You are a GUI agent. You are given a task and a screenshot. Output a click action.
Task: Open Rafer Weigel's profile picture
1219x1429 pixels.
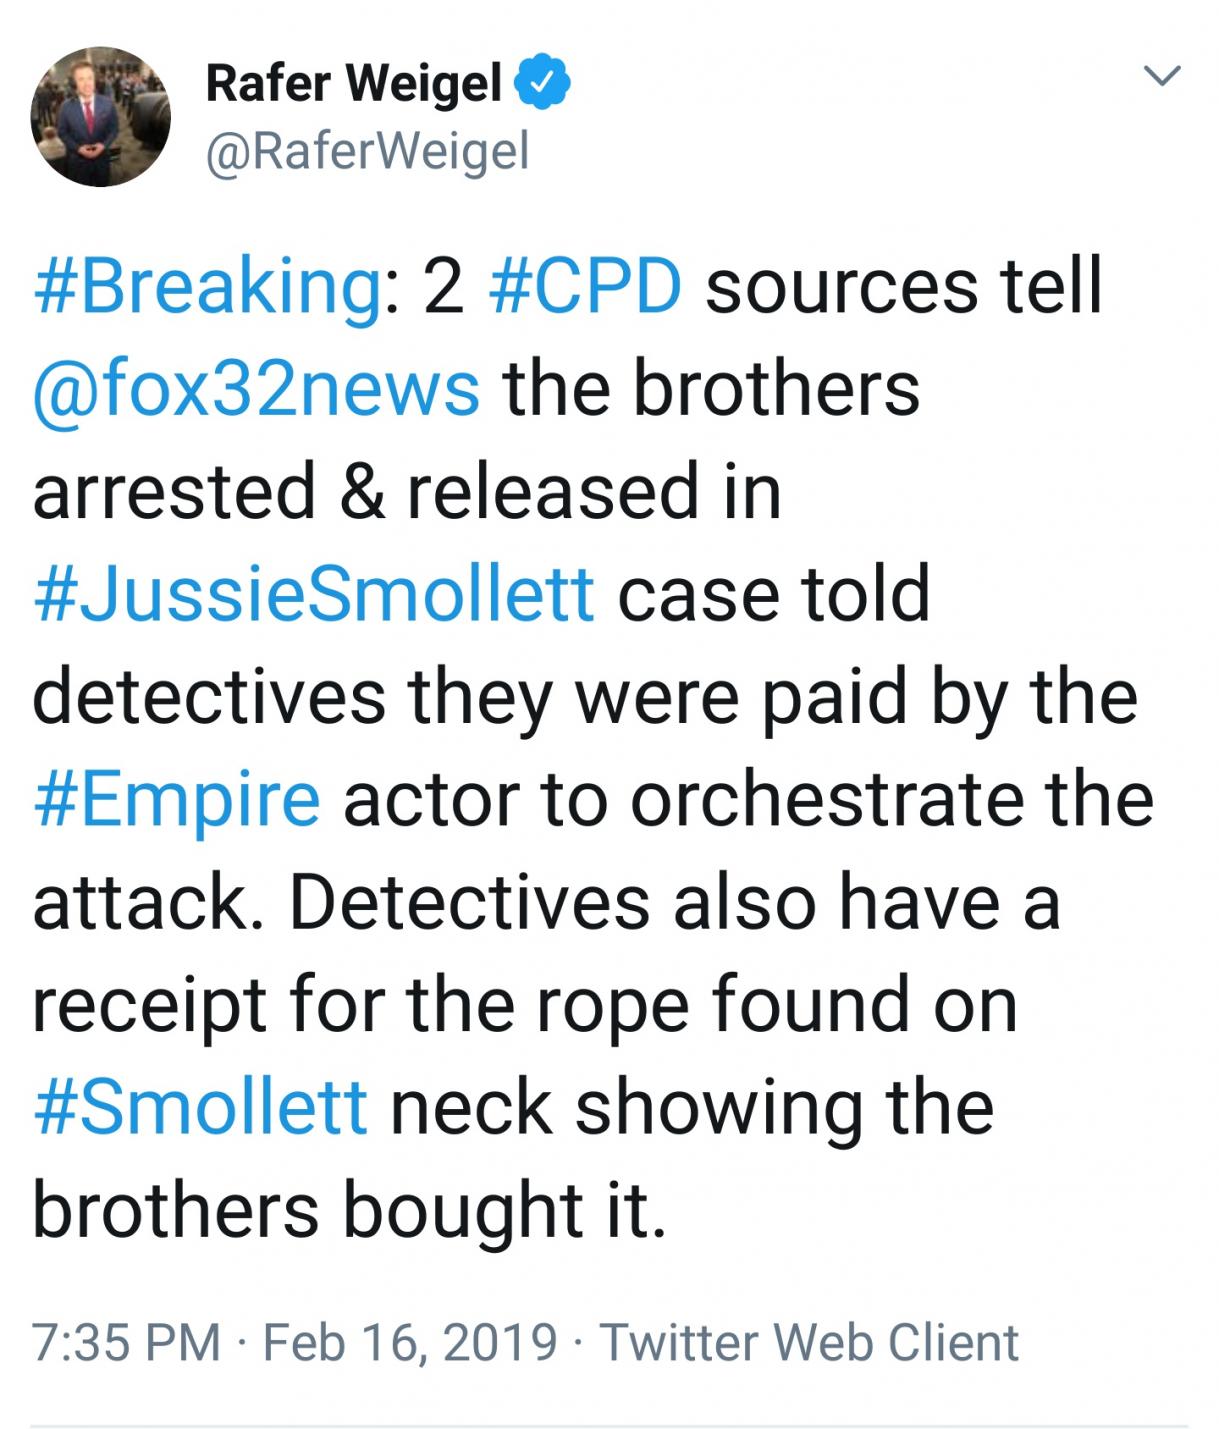[x=101, y=117]
